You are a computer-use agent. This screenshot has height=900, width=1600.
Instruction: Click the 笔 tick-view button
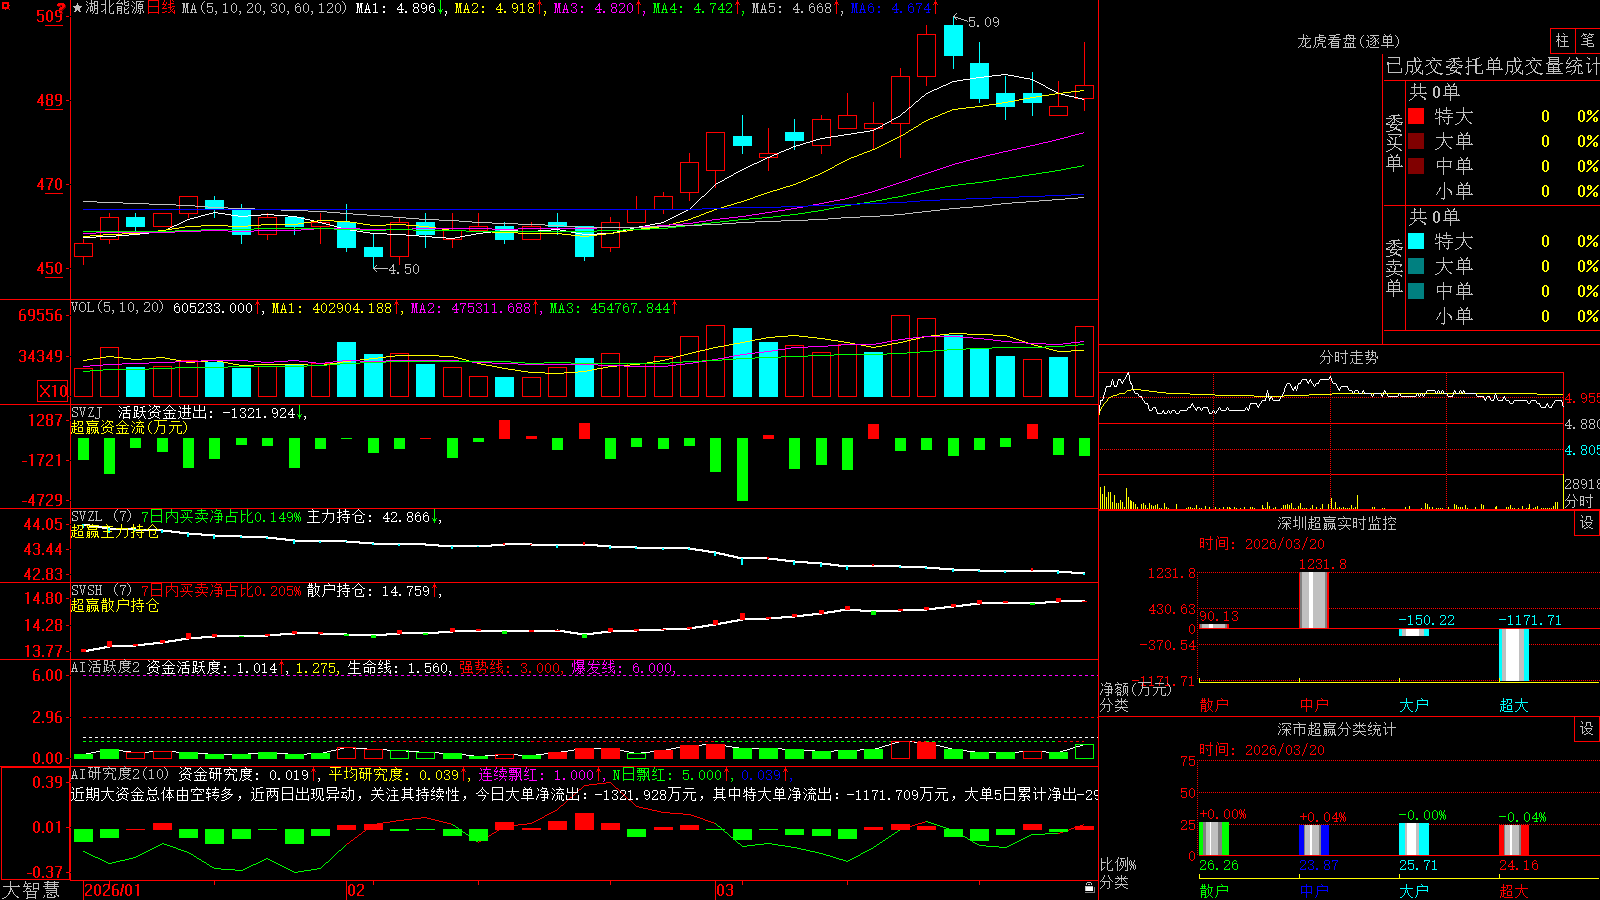click(1587, 40)
